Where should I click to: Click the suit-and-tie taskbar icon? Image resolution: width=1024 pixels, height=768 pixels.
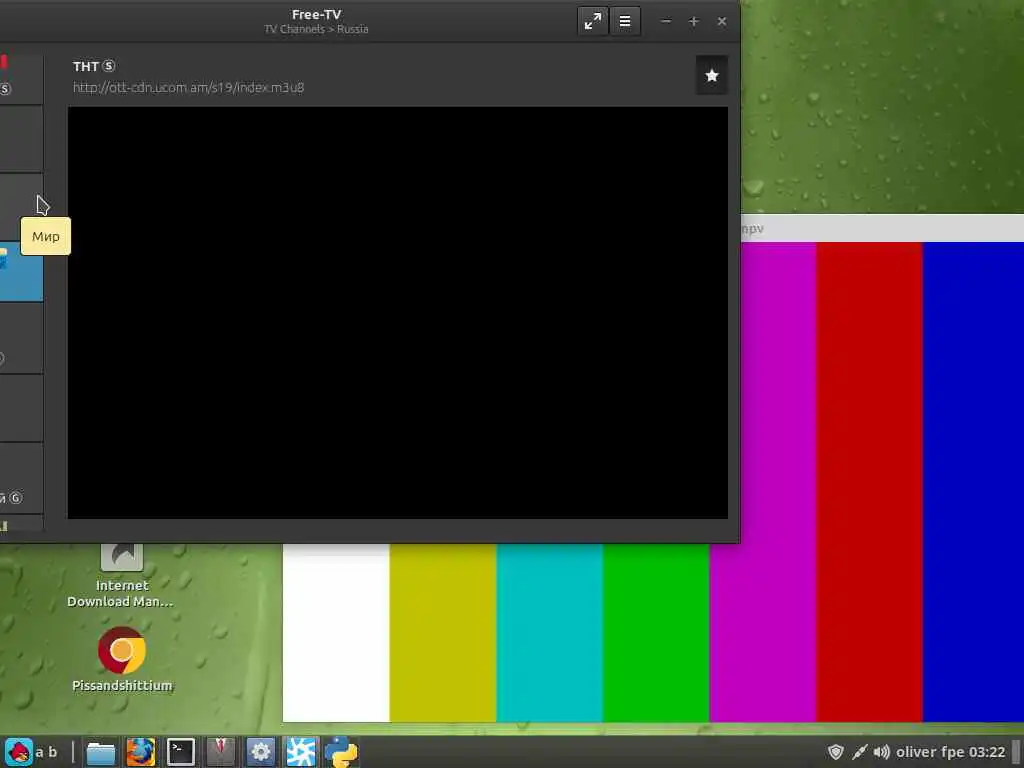coord(221,752)
